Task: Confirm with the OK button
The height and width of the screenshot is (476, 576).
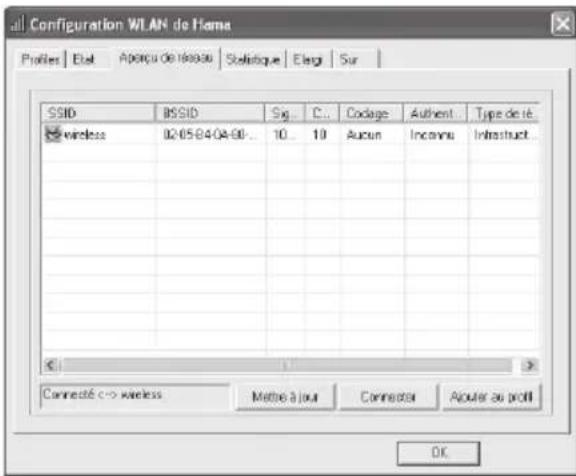Action: pyautogui.click(x=439, y=453)
